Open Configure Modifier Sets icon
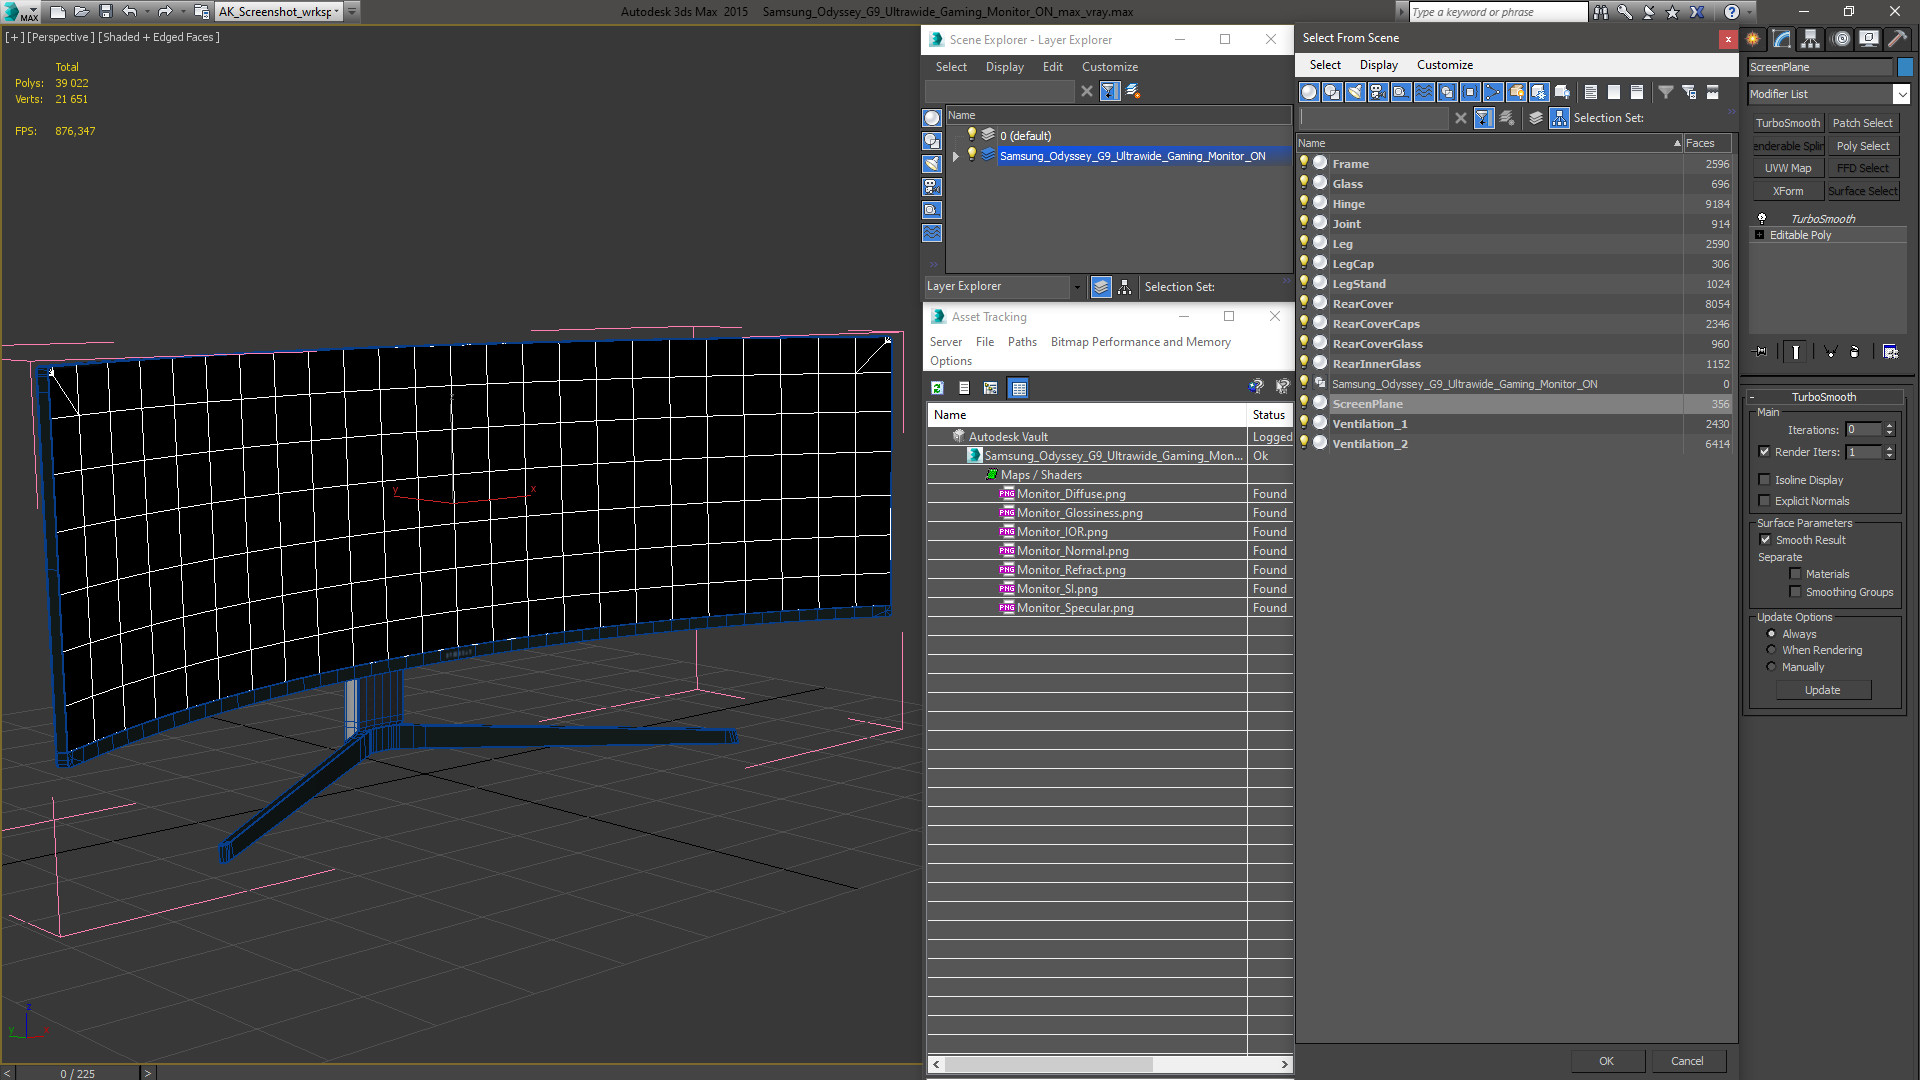 tap(1890, 352)
